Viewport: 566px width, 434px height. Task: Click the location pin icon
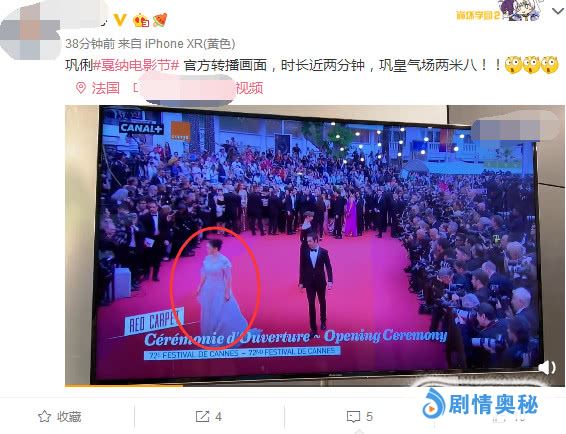coord(81,88)
